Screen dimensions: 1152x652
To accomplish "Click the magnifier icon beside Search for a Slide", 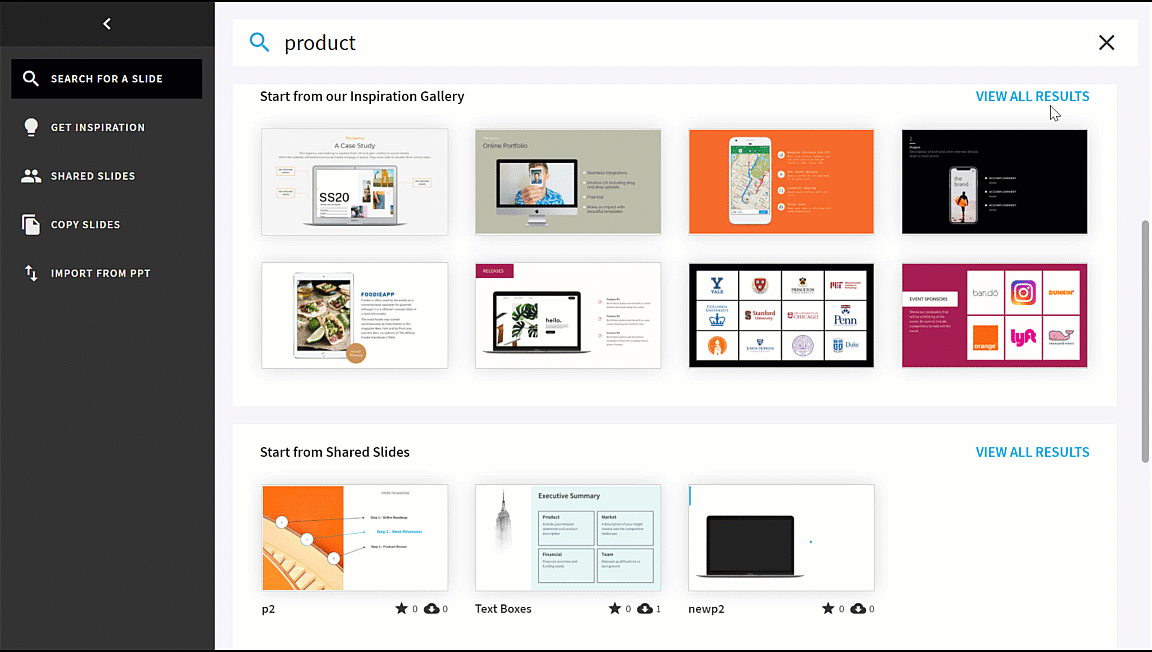I will pyautogui.click(x=30, y=78).
